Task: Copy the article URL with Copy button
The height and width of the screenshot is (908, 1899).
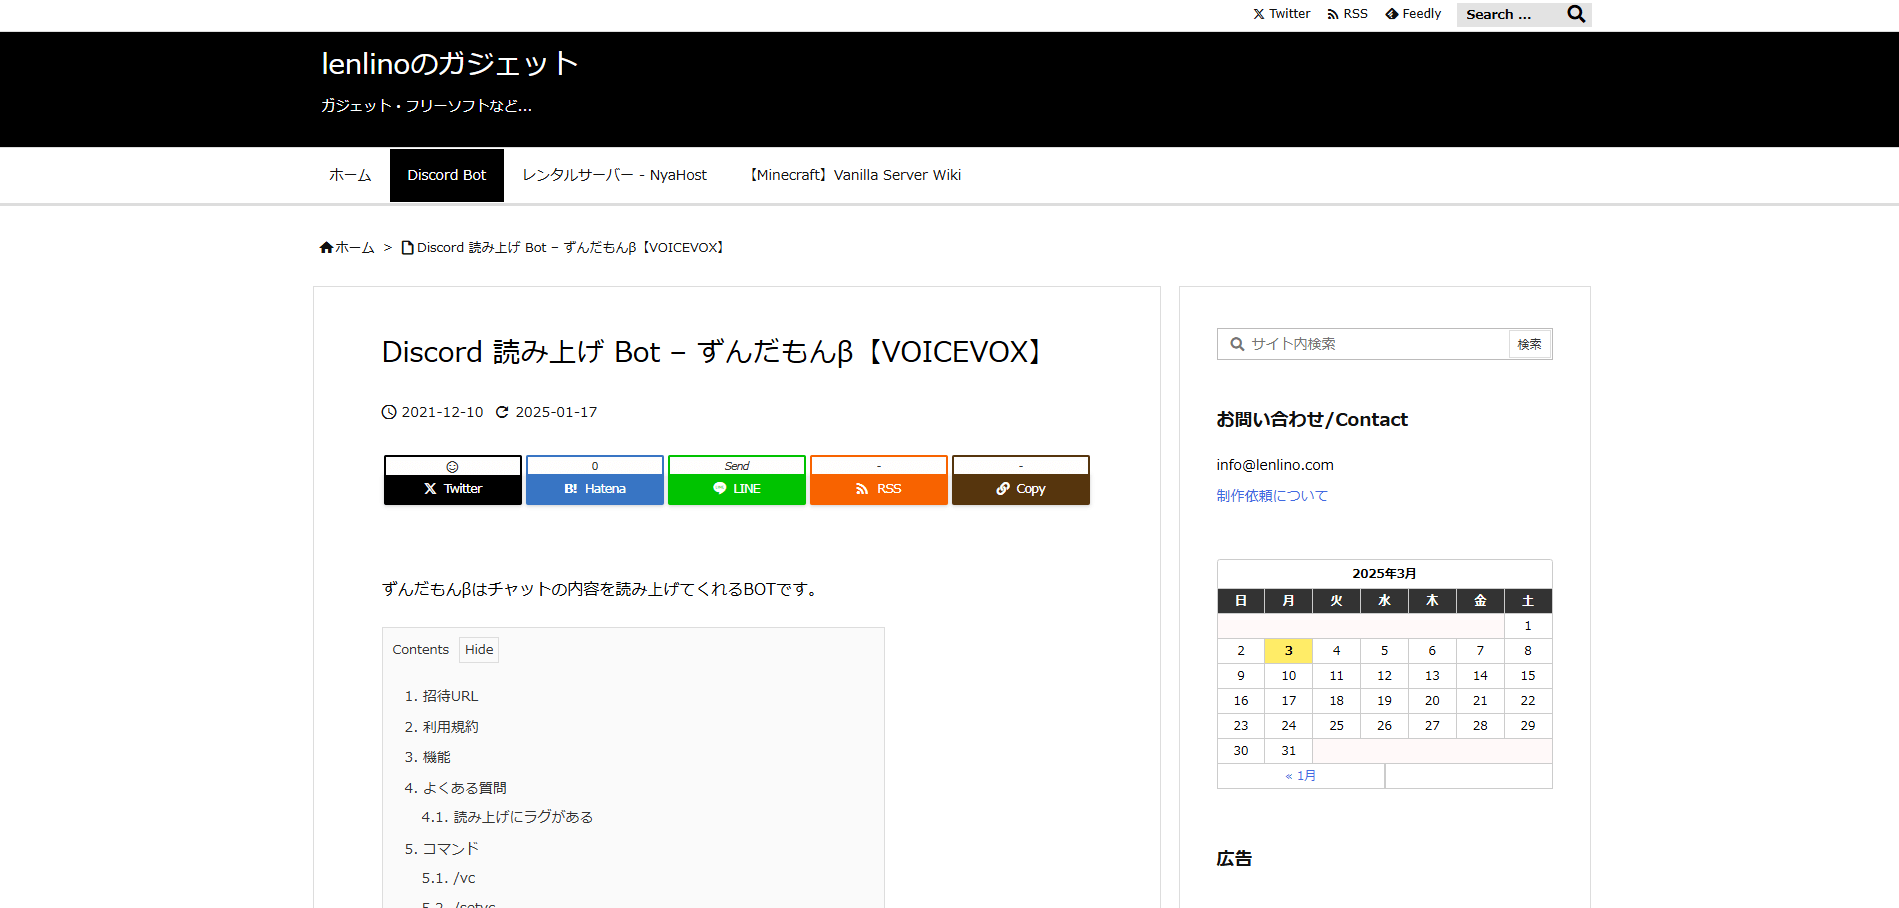Action: pos(1021,489)
